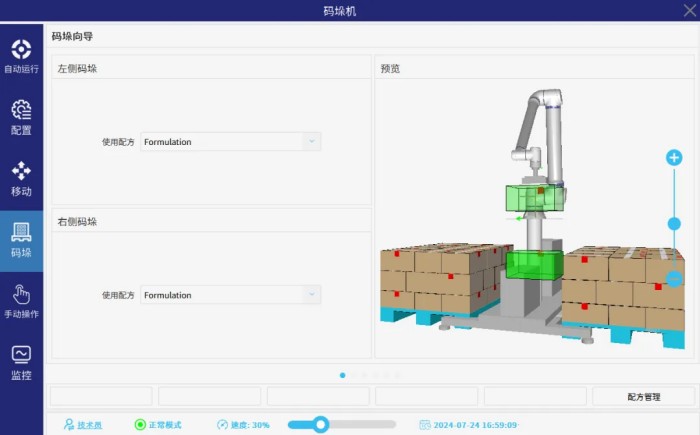Click the calendar date-time icon
Screen dimensions: 700x435
point(424,425)
